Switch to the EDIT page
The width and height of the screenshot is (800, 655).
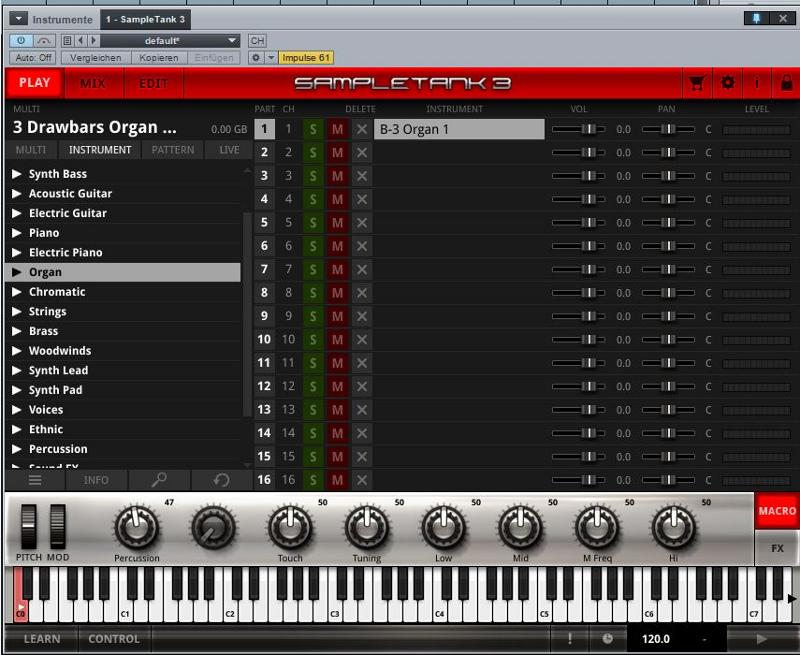[x=154, y=83]
